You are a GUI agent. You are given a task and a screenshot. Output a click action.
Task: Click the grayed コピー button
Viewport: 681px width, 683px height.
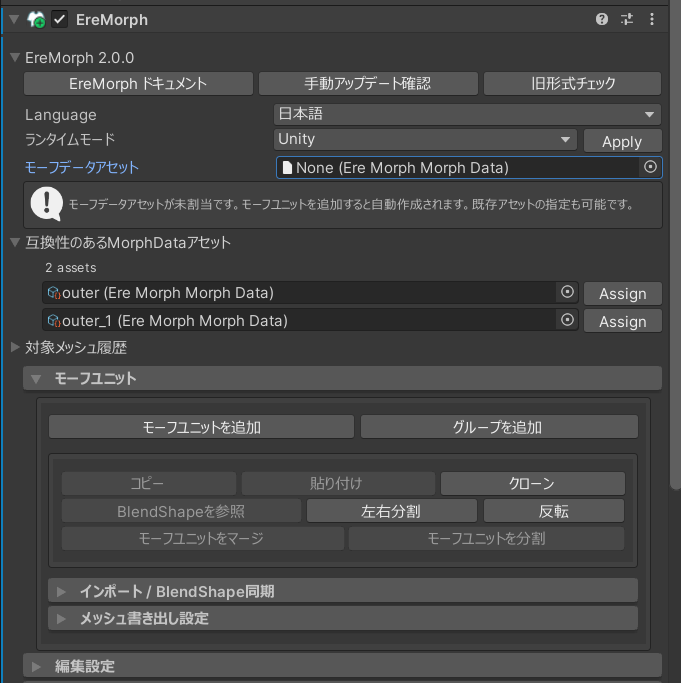click(x=149, y=483)
